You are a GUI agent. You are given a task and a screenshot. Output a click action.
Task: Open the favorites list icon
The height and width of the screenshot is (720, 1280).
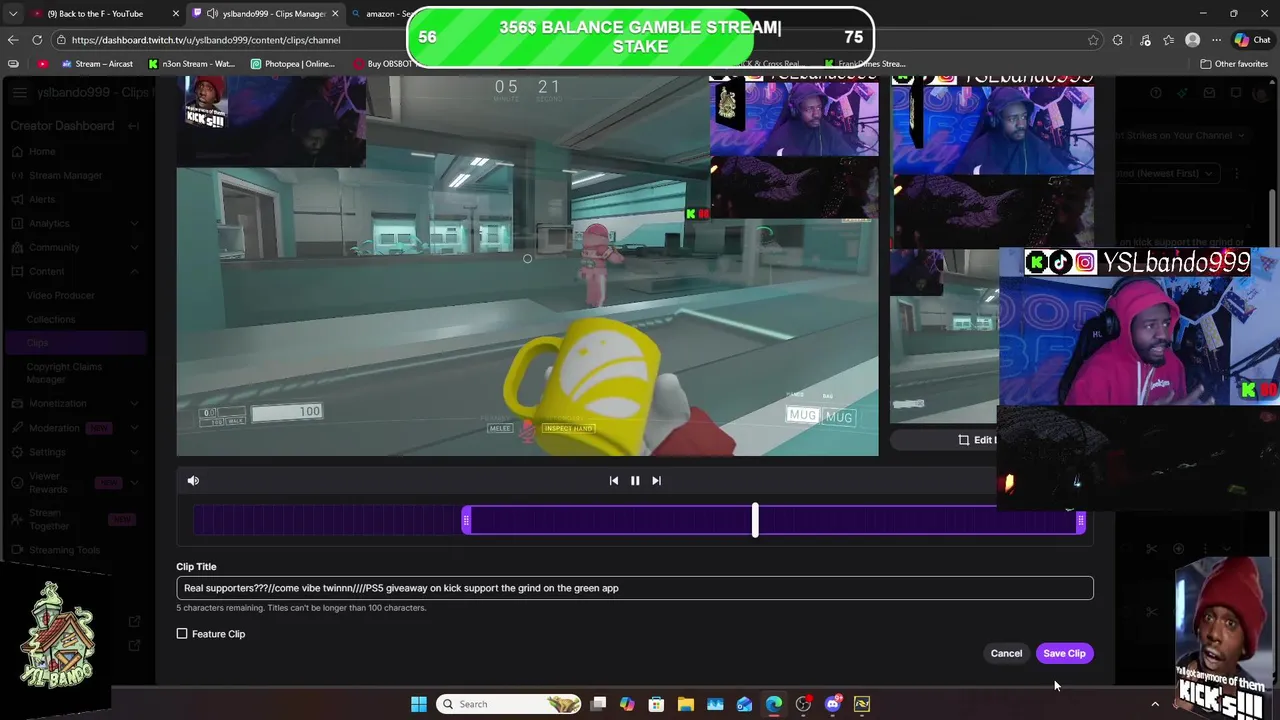(1169, 40)
